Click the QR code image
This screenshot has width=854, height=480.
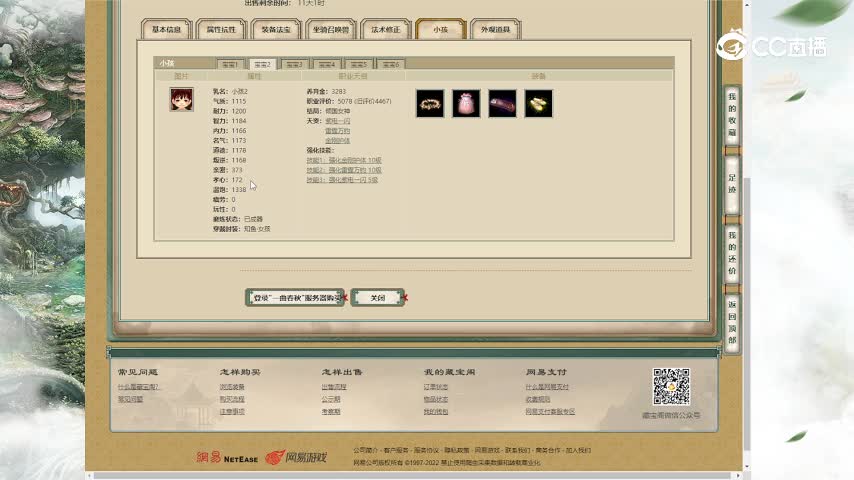pos(671,386)
